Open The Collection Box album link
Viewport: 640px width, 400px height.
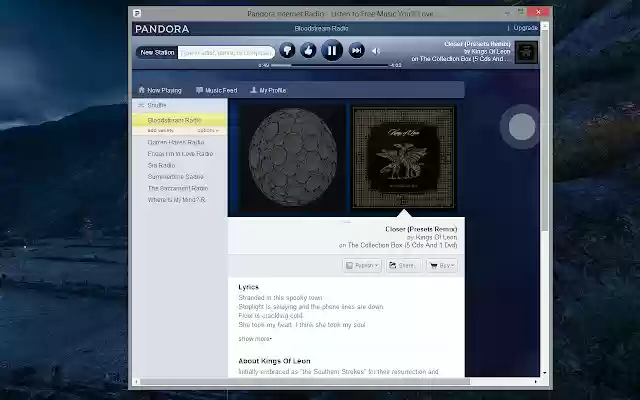398,245
